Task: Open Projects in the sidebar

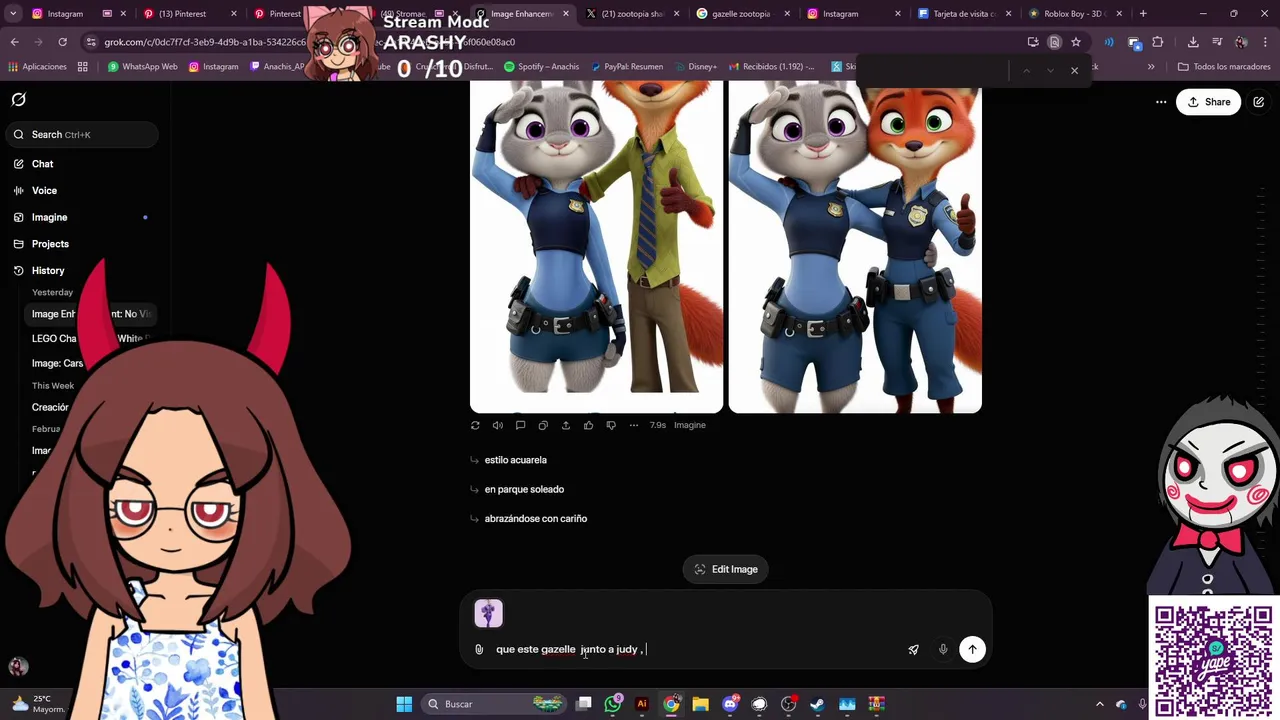Action: [50, 244]
